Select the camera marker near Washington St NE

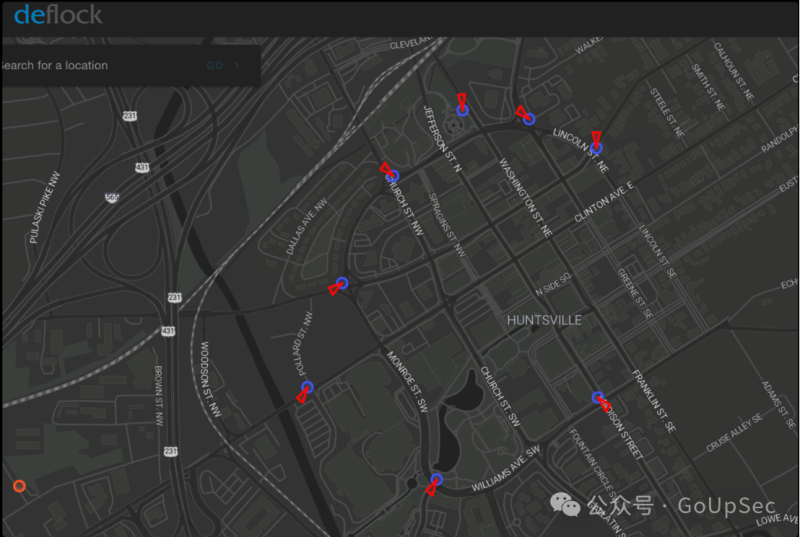529,118
